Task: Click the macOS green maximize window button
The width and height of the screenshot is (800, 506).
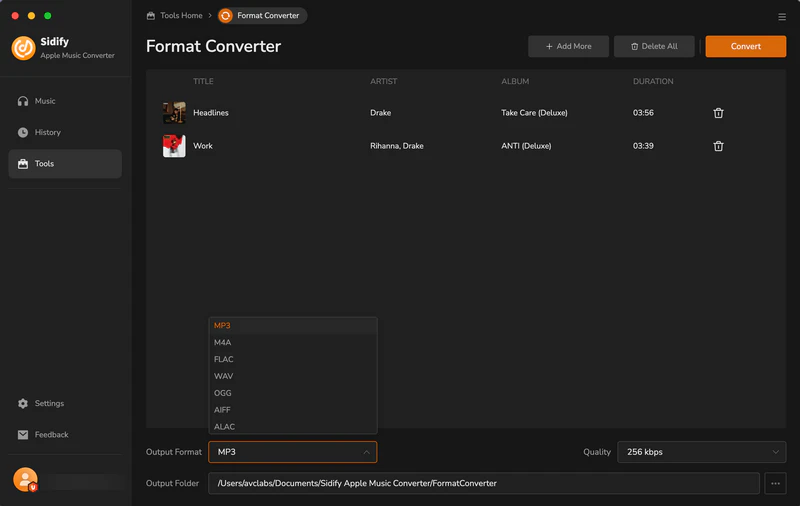Action: (47, 16)
